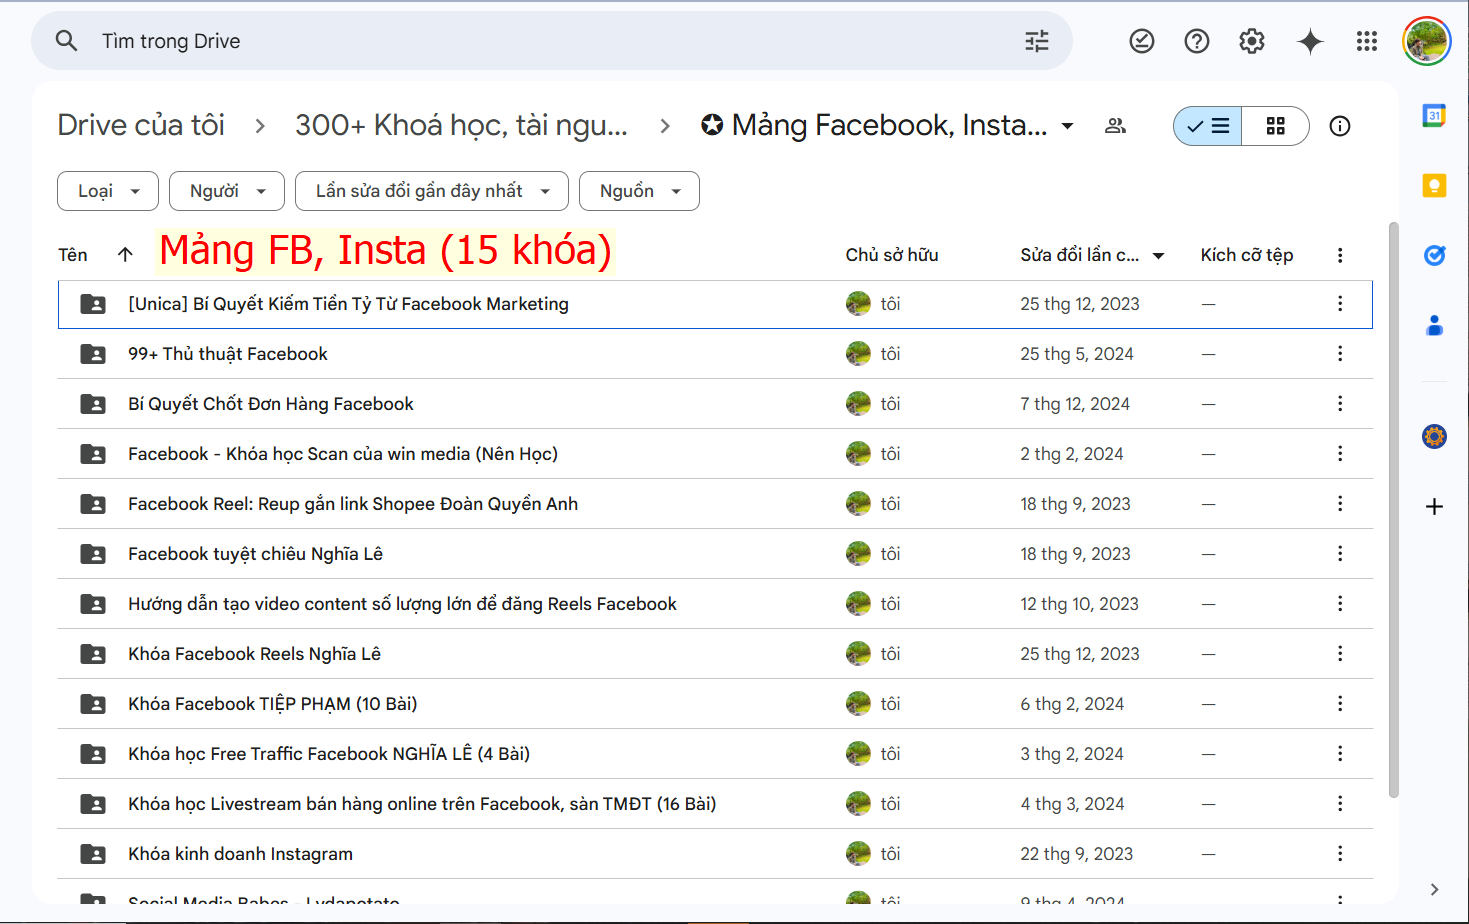This screenshot has width=1469, height=924.
Task: Click the date 4 thg 3, 2024
Action: tap(1072, 804)
